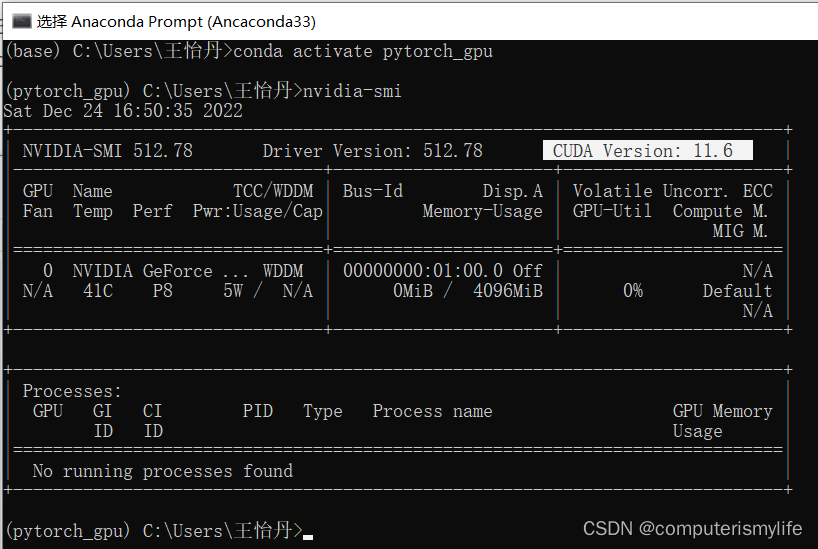Click the 'Memory-Usage' header
The height and width of the screenshot is (549, 818).
483,211
